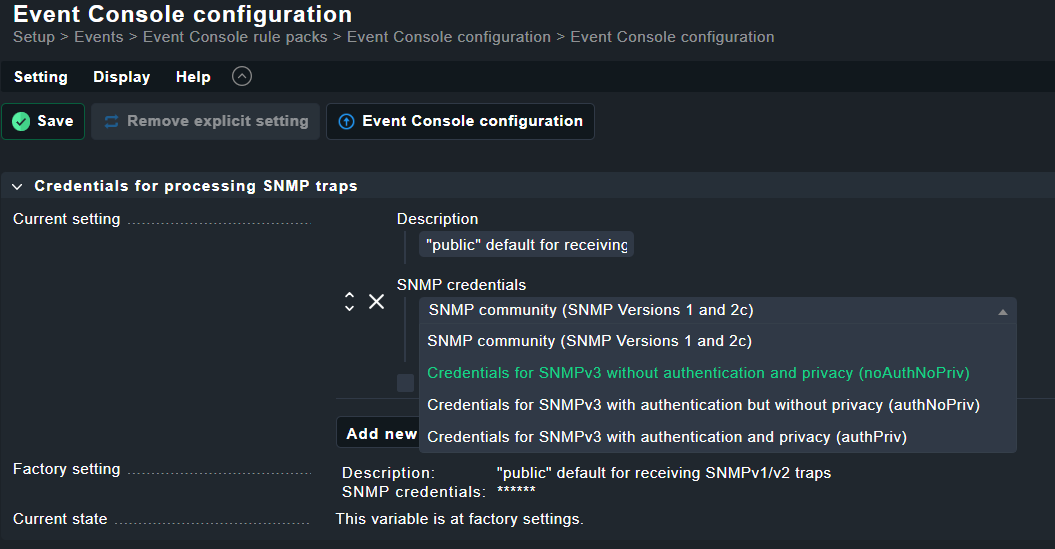Collapse Credentials for processing SNMP traps section

[x=17, y=186]
